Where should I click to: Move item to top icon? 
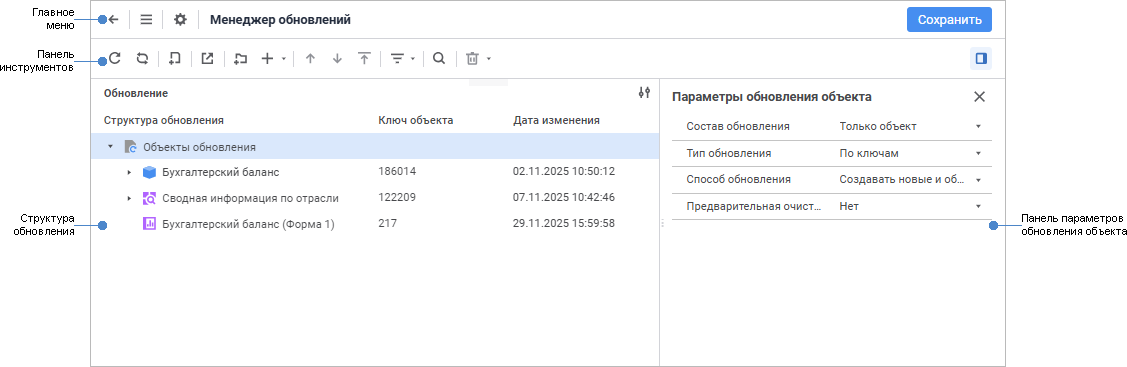click(364, 59)
